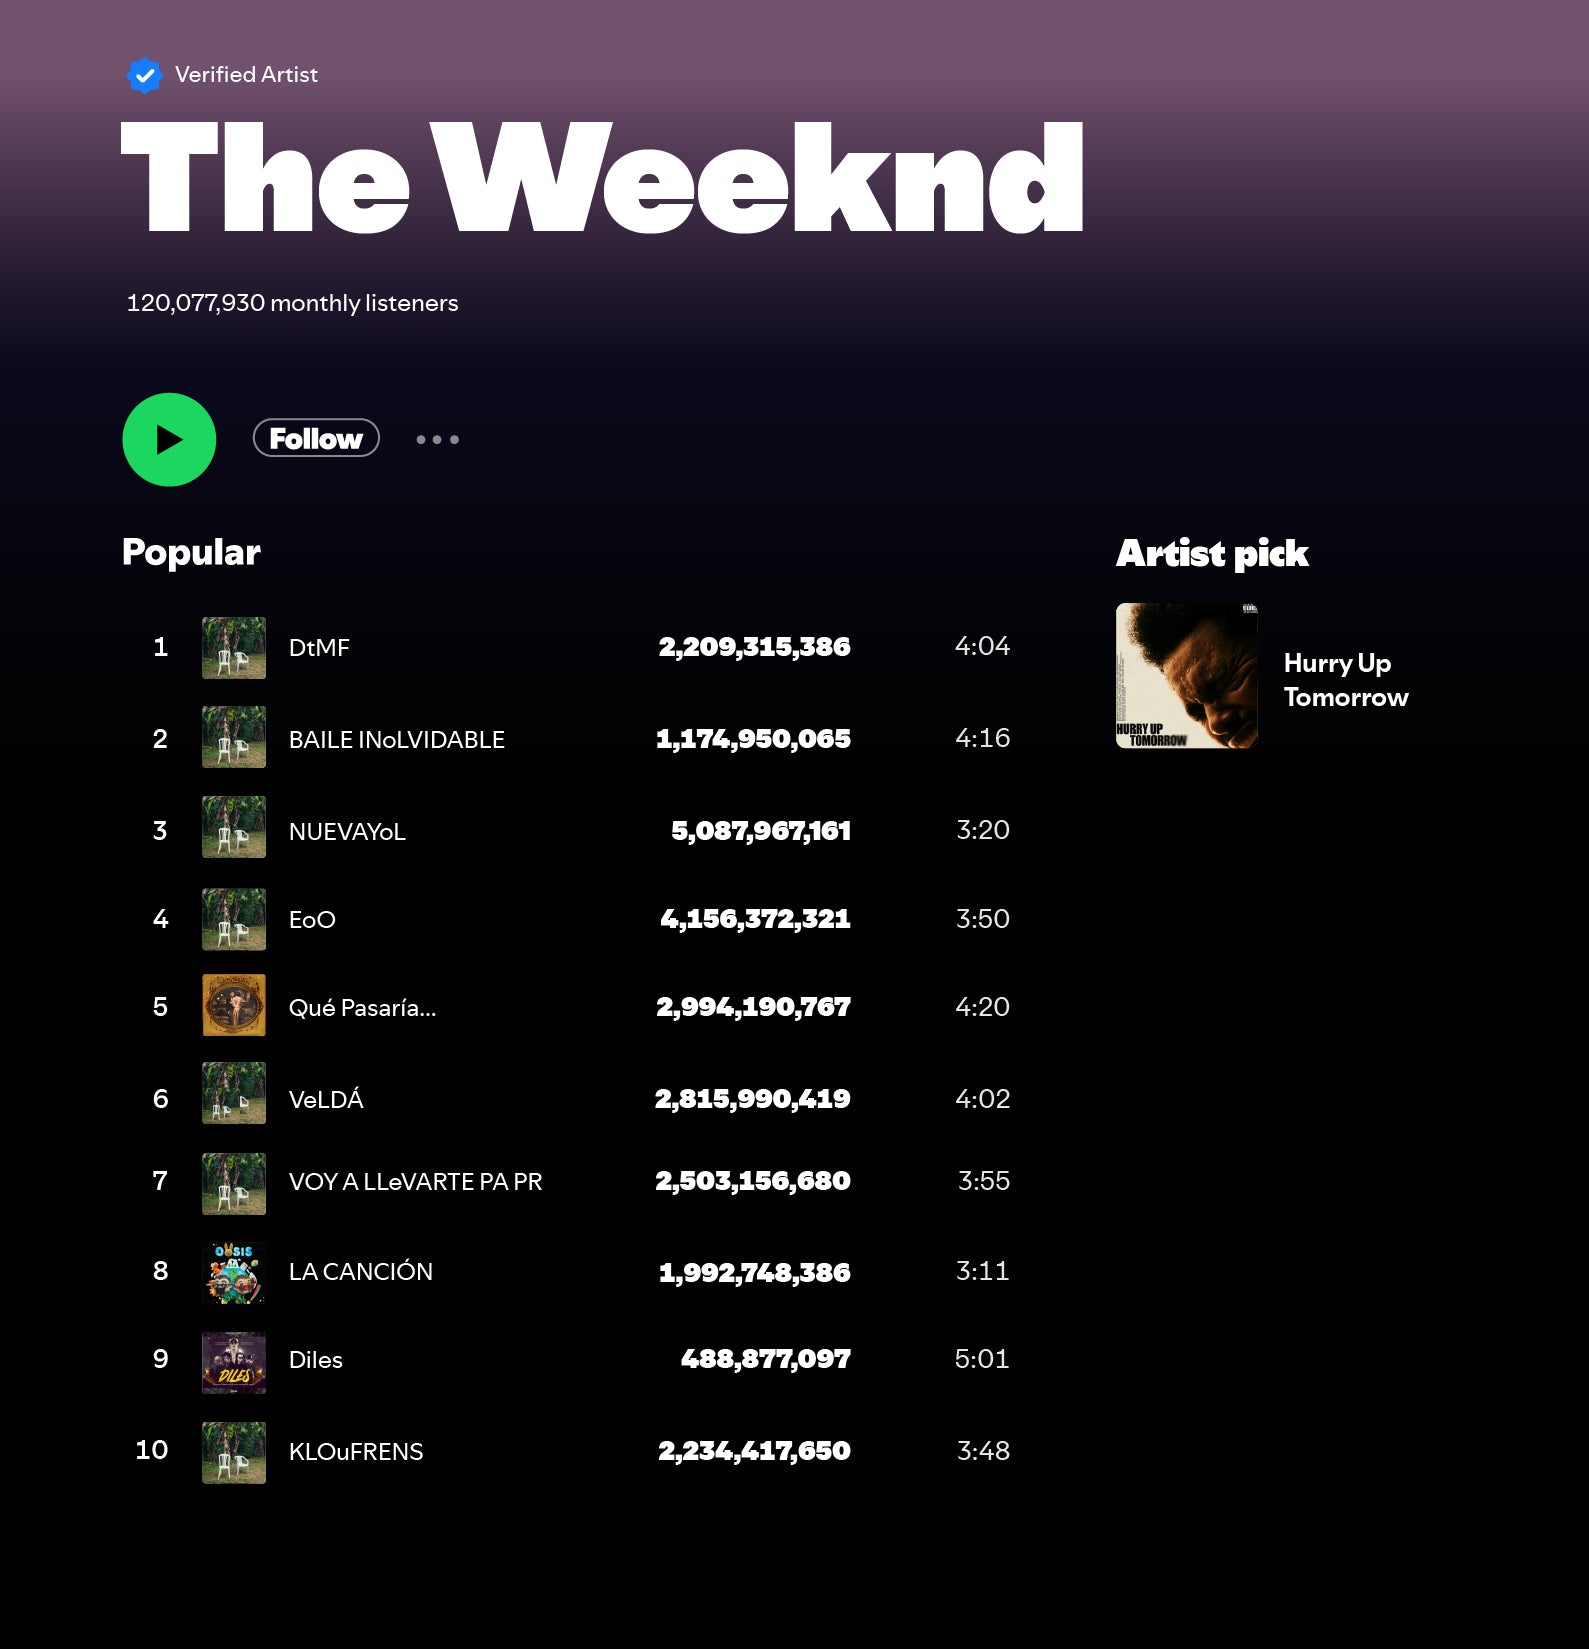
Task: Click the KLOuFRENS album art thumbnail
Action: pos(234,1453)
